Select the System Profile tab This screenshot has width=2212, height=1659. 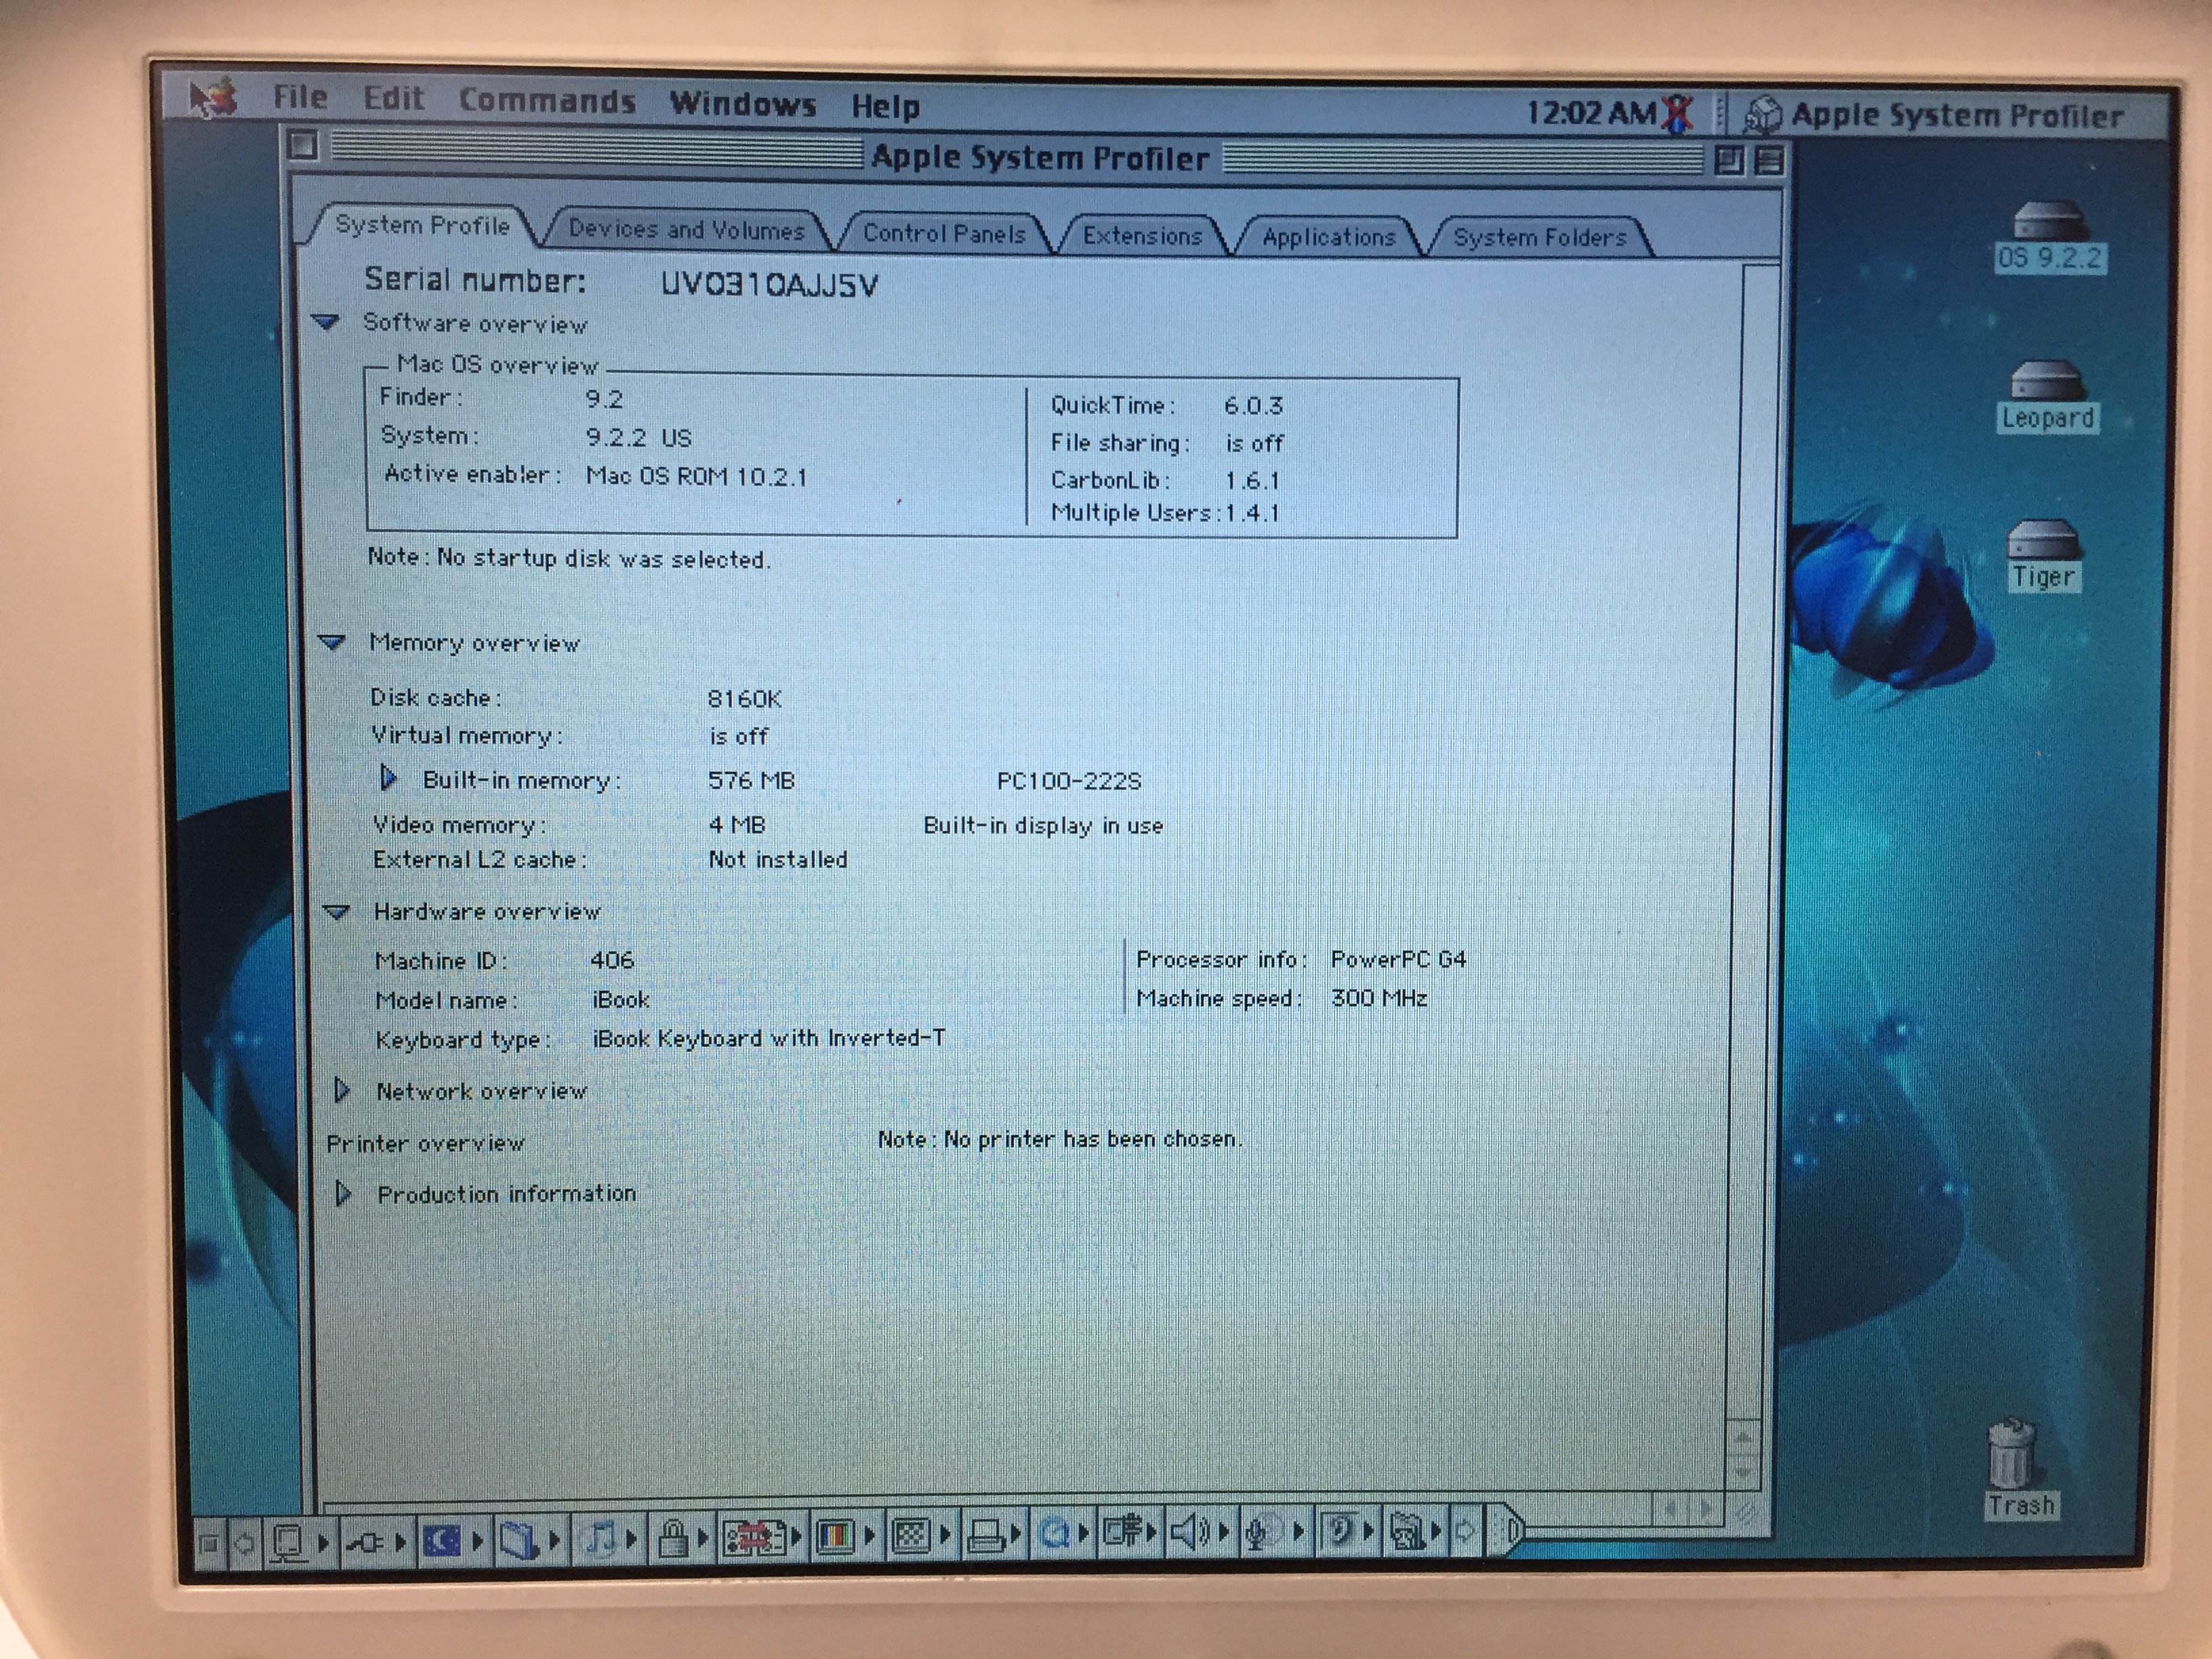(x=422, y=225)
